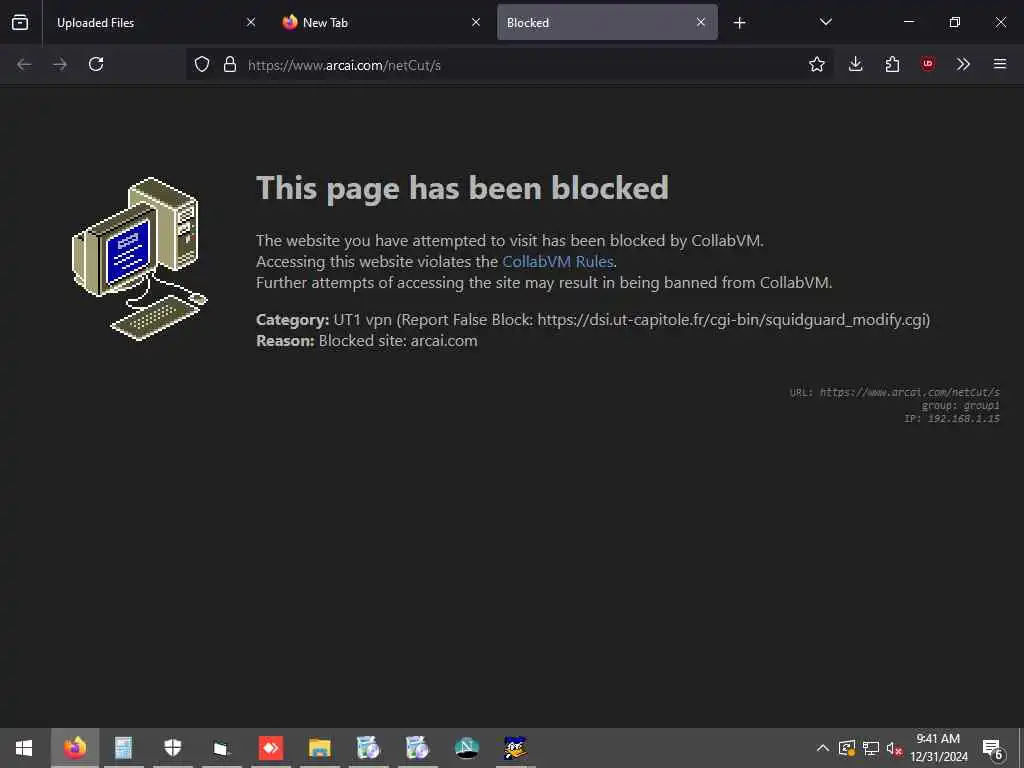Click the tray icon with orange badge
The height and width of the screenshot is (768, 1024).
(x=846, y=748)
